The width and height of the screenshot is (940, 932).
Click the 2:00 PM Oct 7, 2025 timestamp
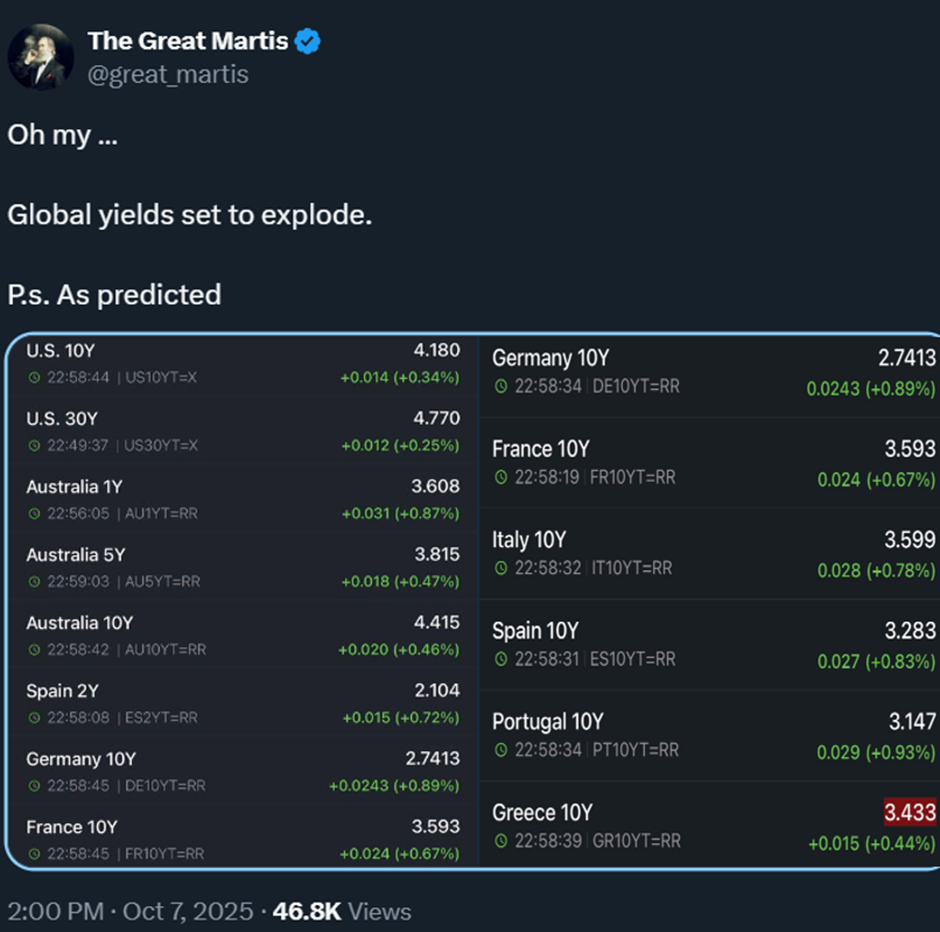(x=128, y=911)
